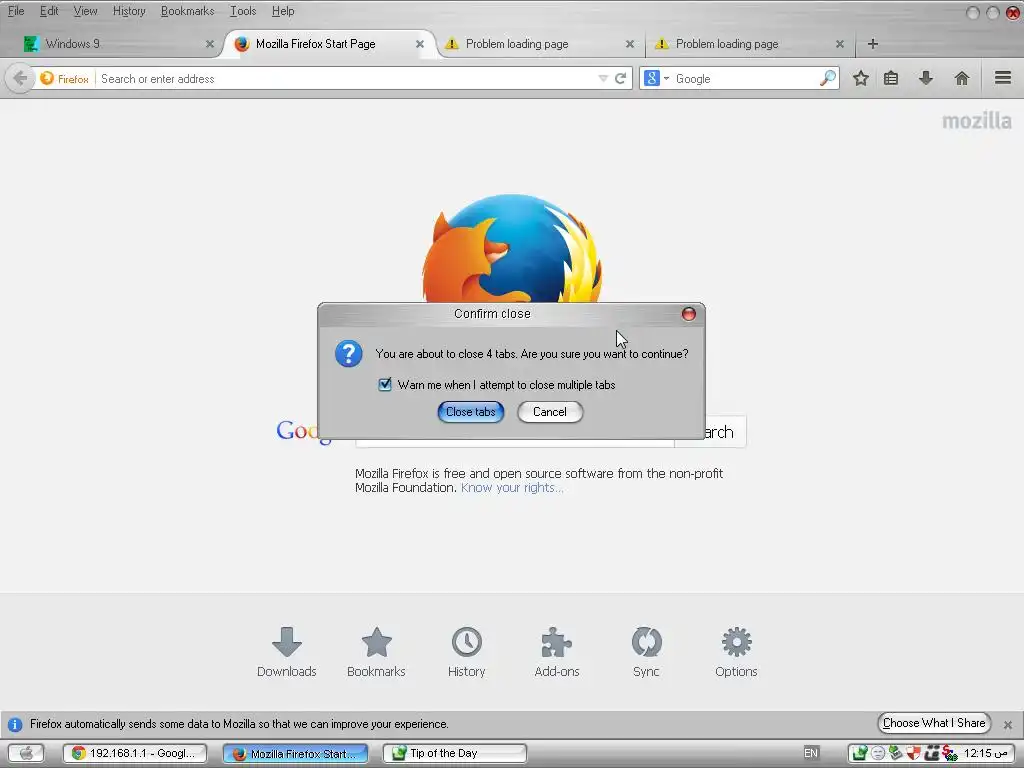Click the EN language indicator in taskbar
1024x768 pixels.
[x=810, y=753]
